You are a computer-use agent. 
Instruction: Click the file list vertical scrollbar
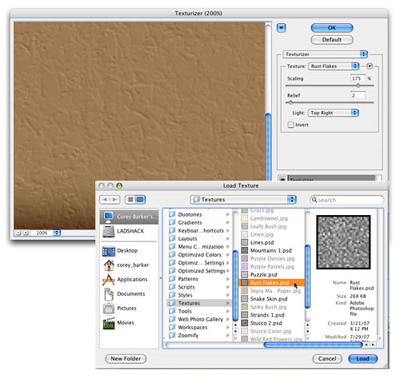tap(308, 276)
